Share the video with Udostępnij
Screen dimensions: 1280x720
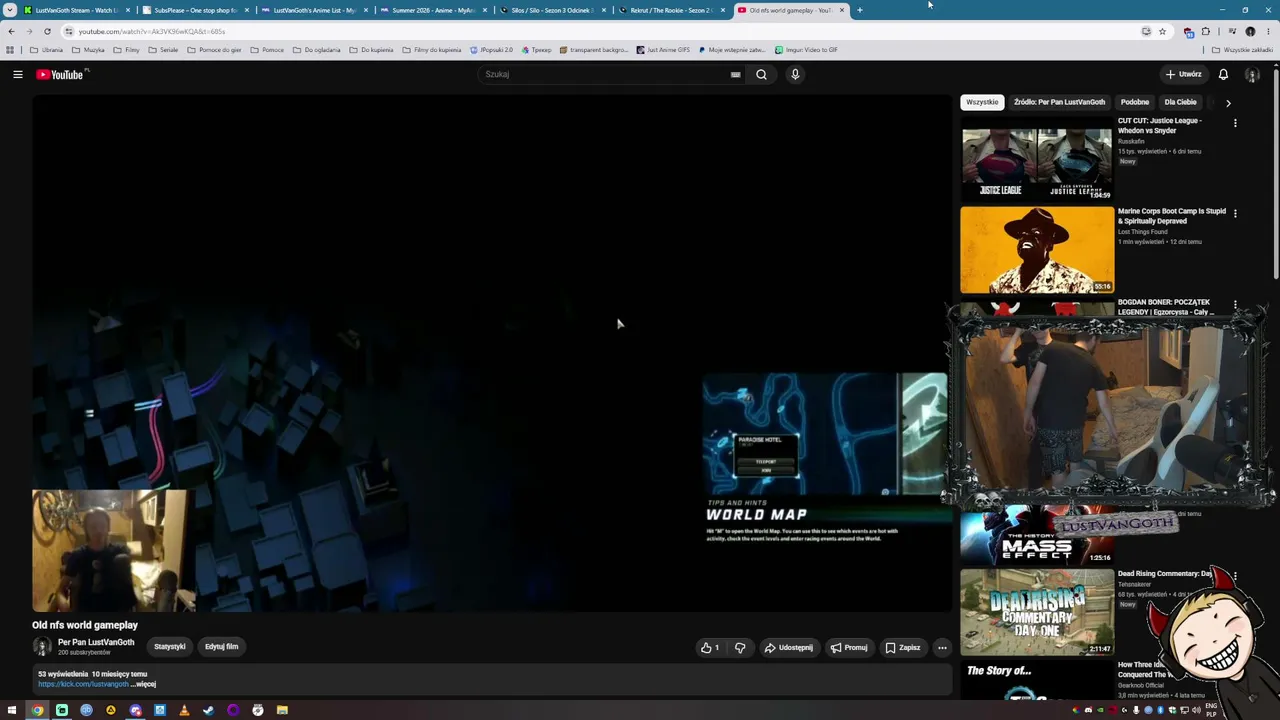tap(788, 647)
